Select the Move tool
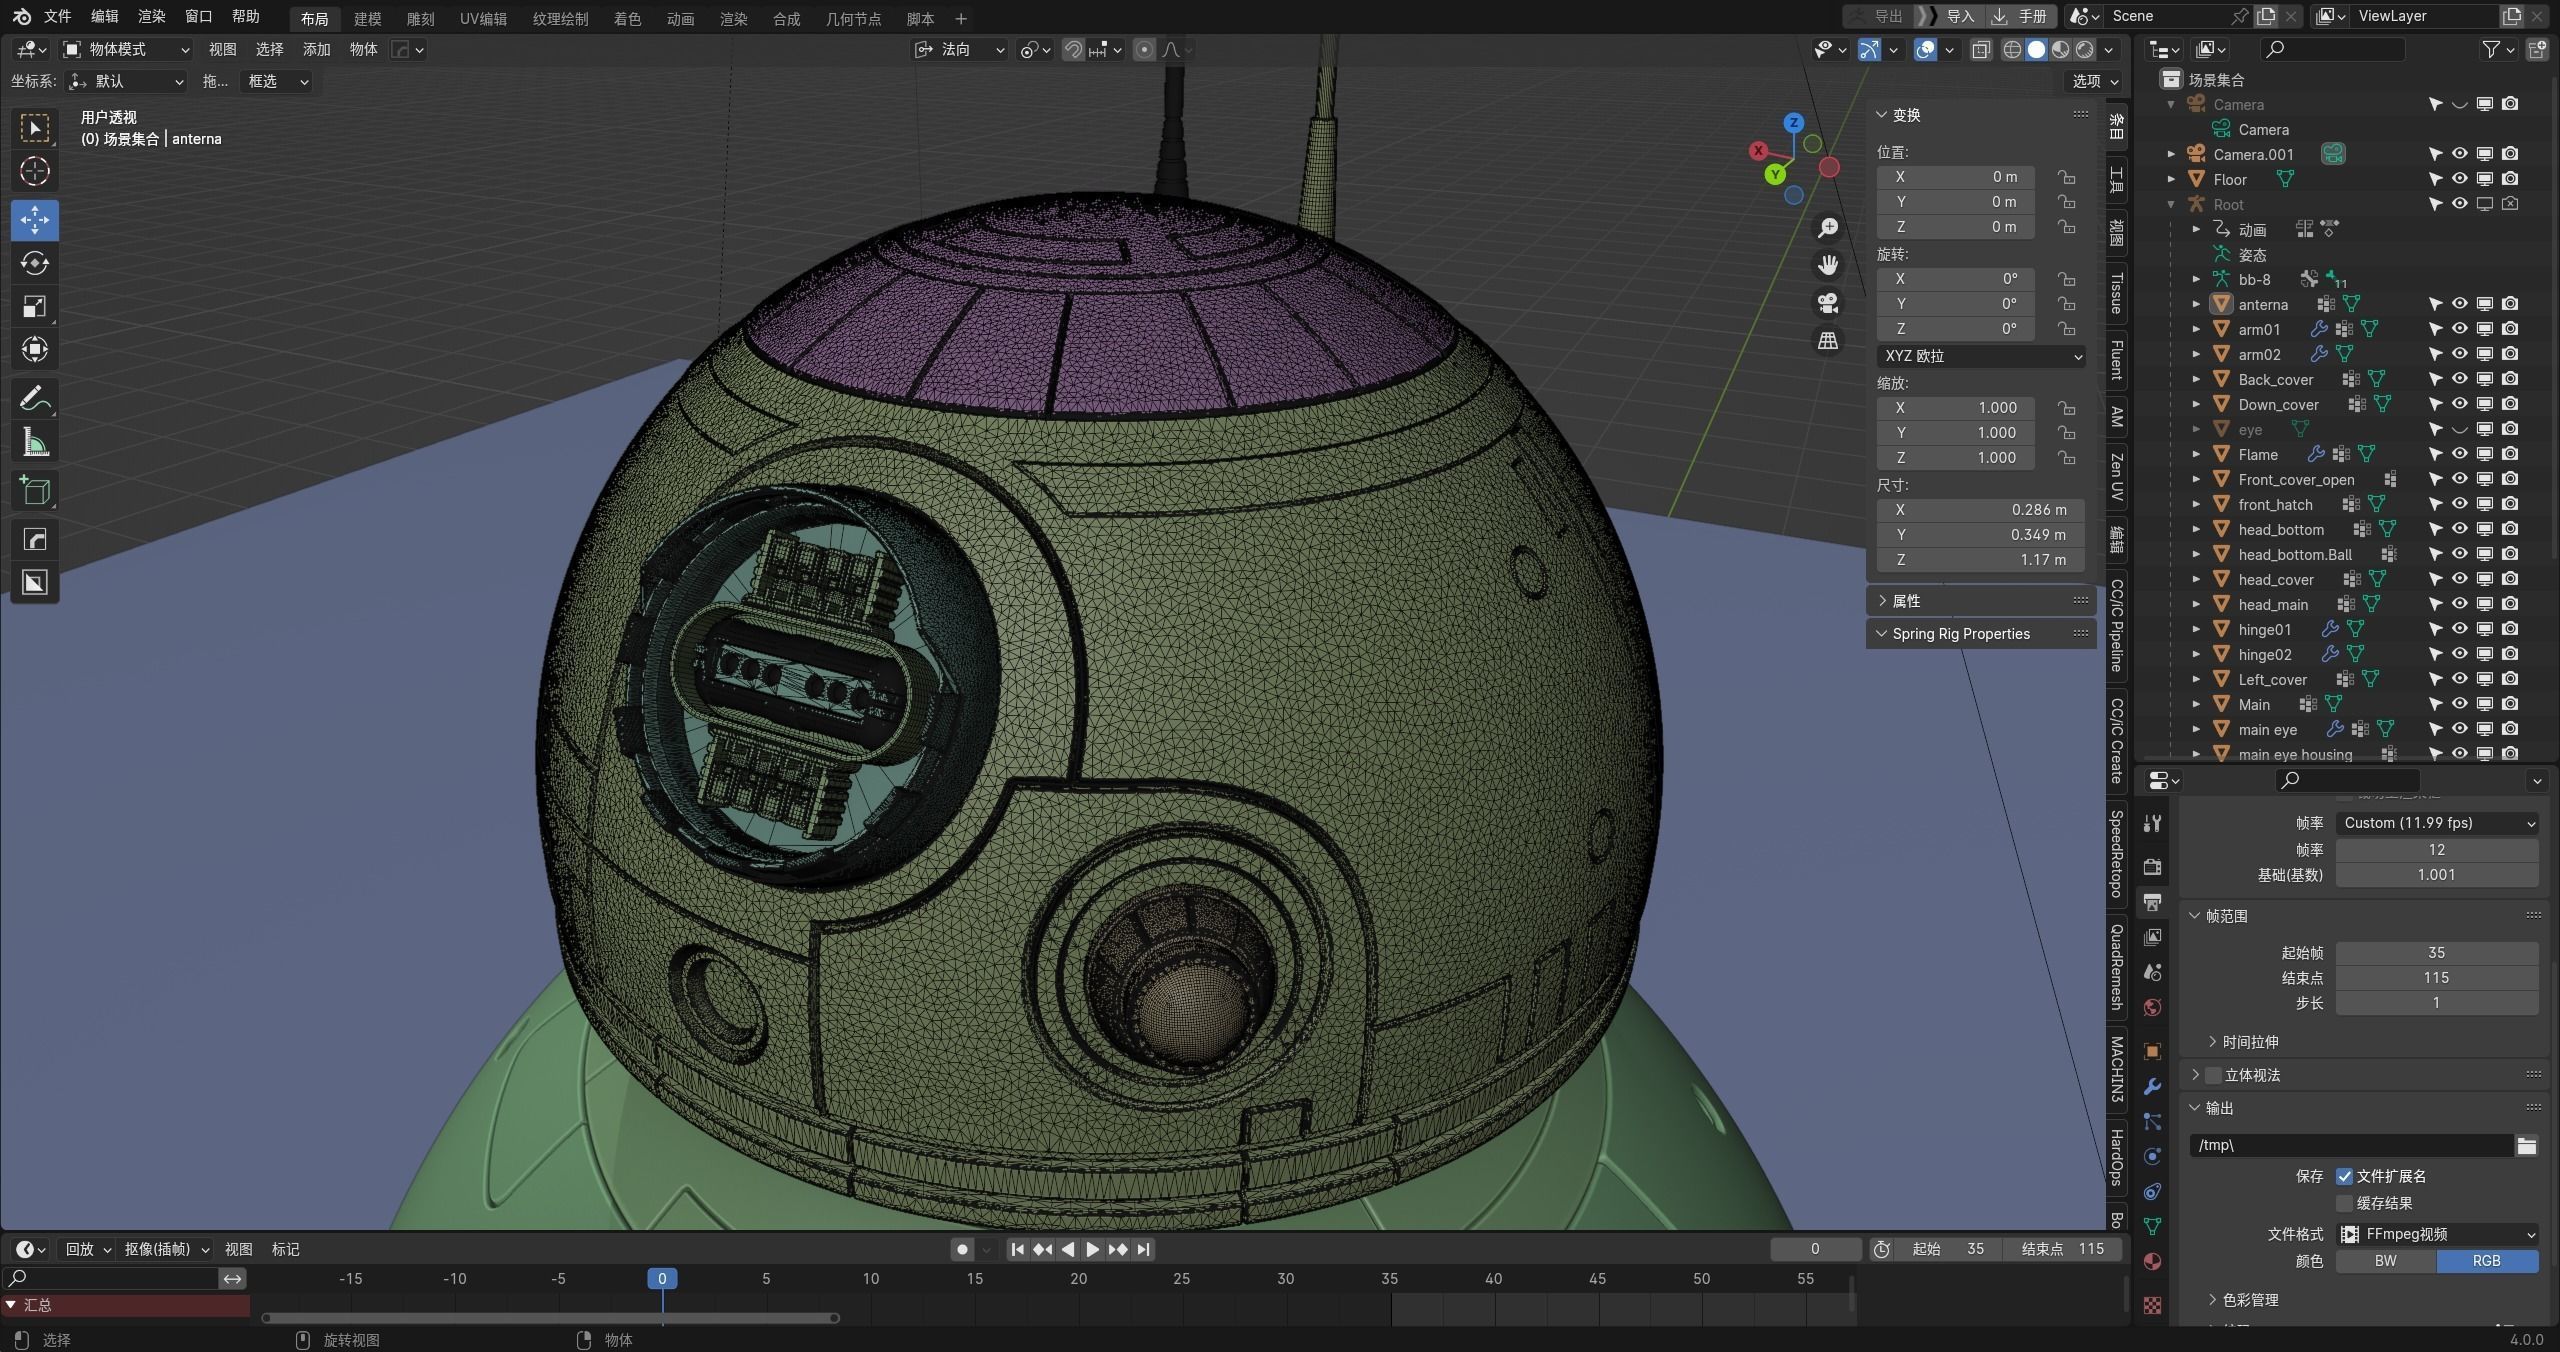2560x1352 pixels. (x=35, y=219)
